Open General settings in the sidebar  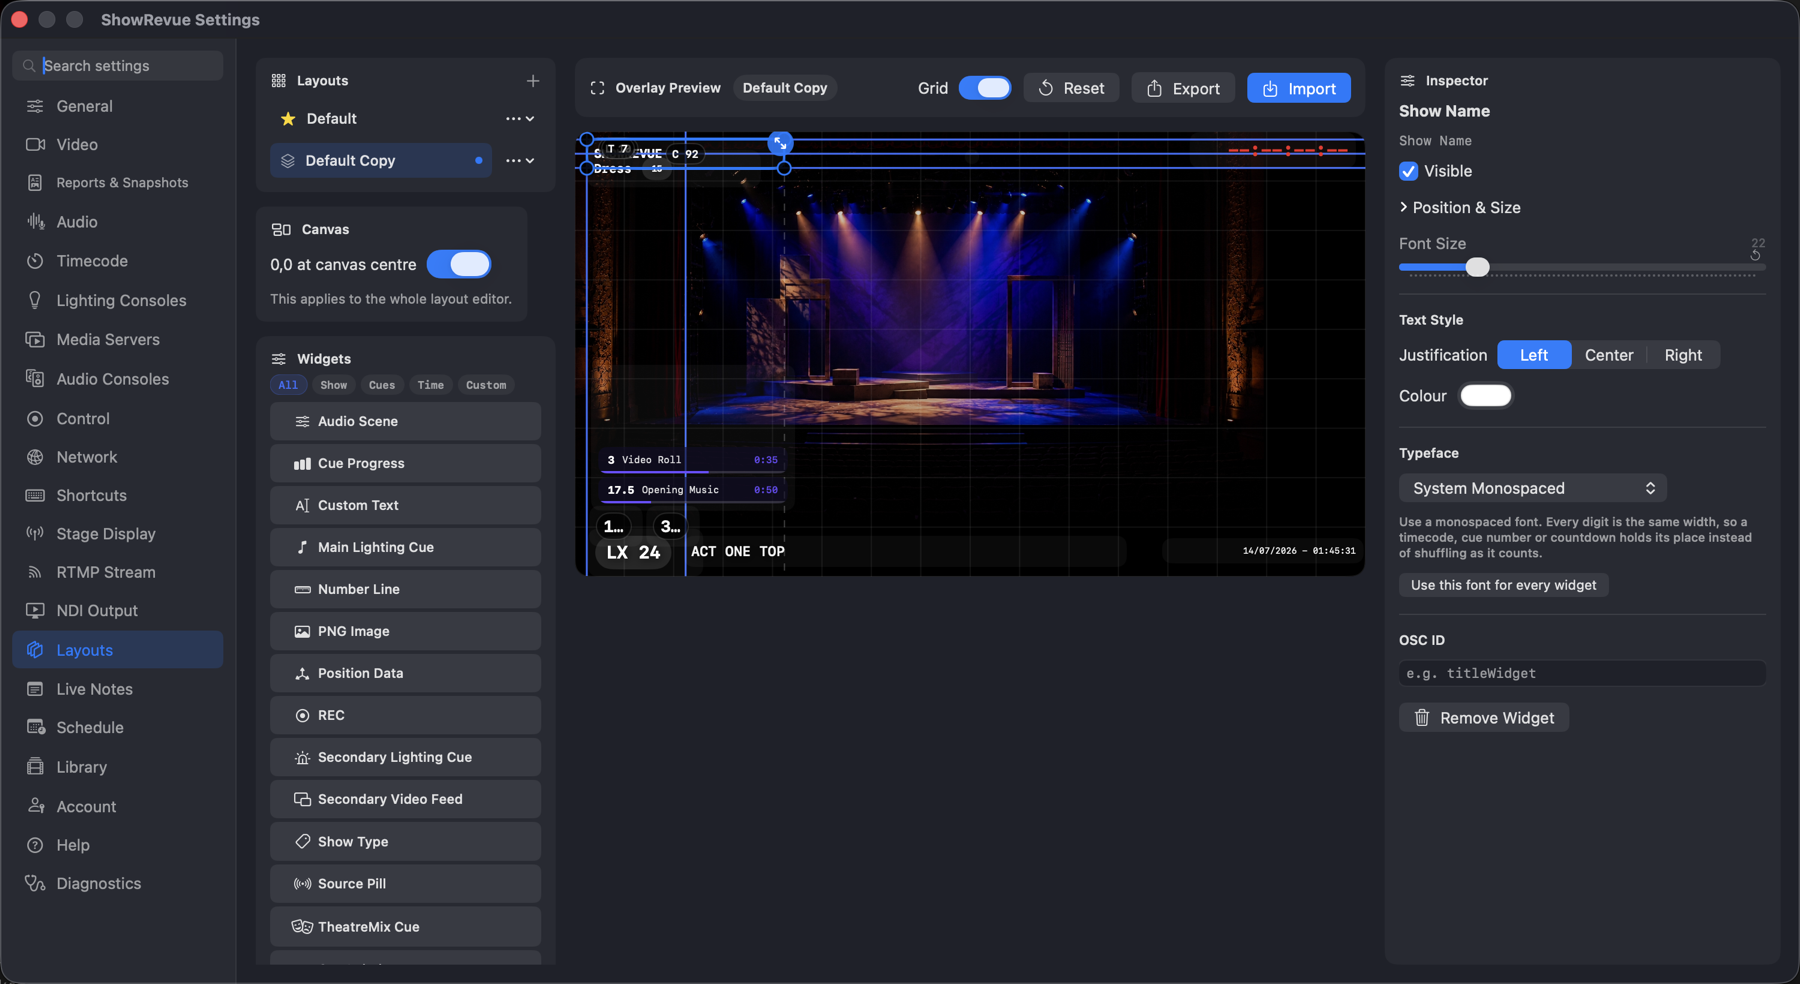tap(118, 106)
